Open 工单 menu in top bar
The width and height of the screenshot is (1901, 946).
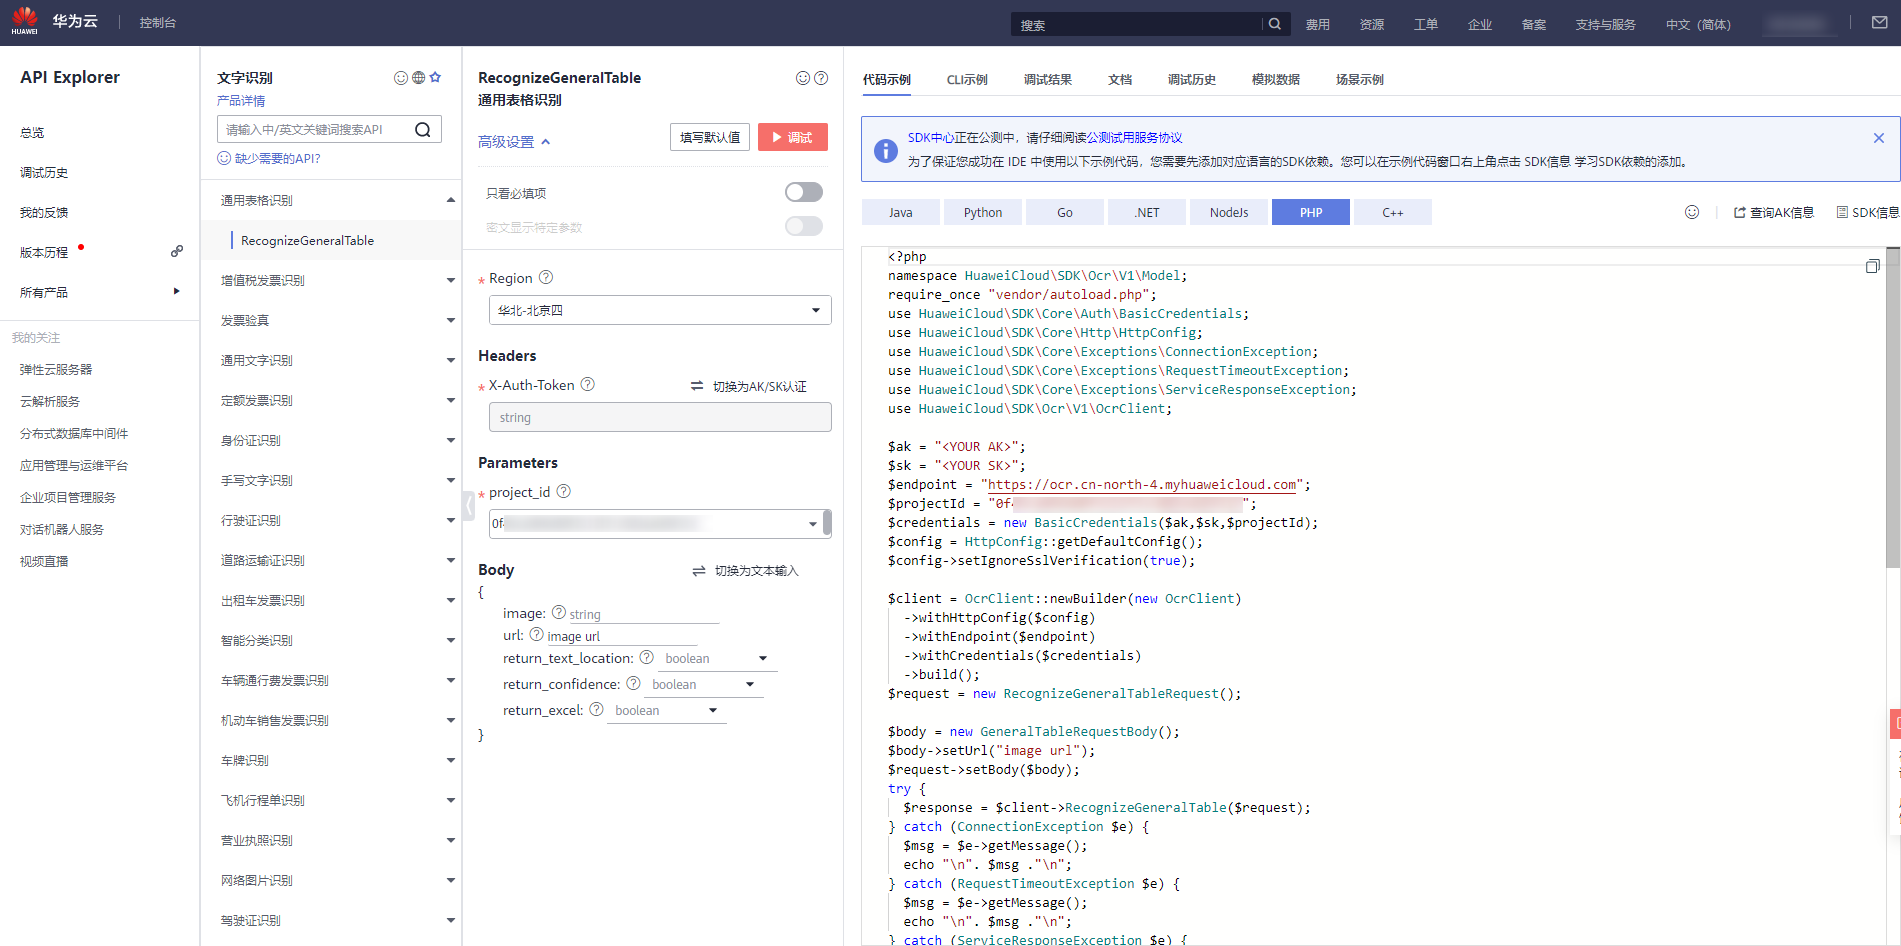(1425, 25)
